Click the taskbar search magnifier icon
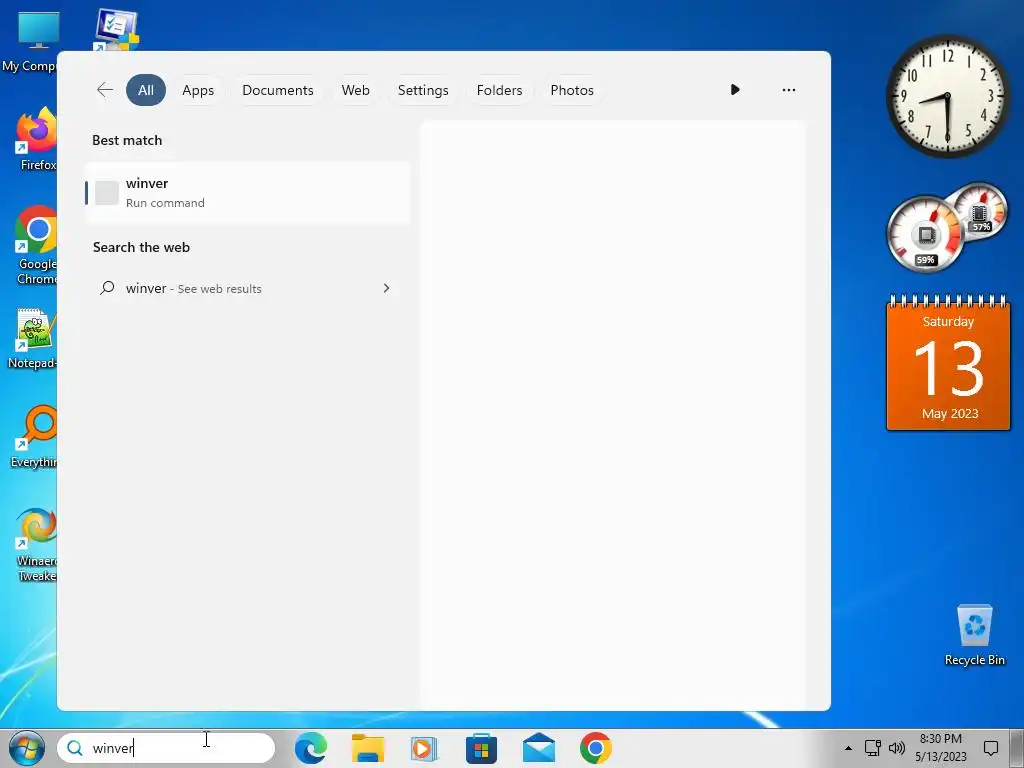Image resolution: width=1024 pixels, height=768 pixels. point(75,748)
